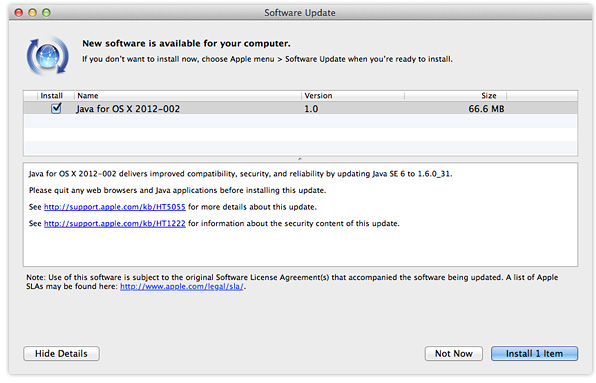Click the Install 1 Item button
The height and width of the screenshot is (383, 596).
click(x=534, y=353)
